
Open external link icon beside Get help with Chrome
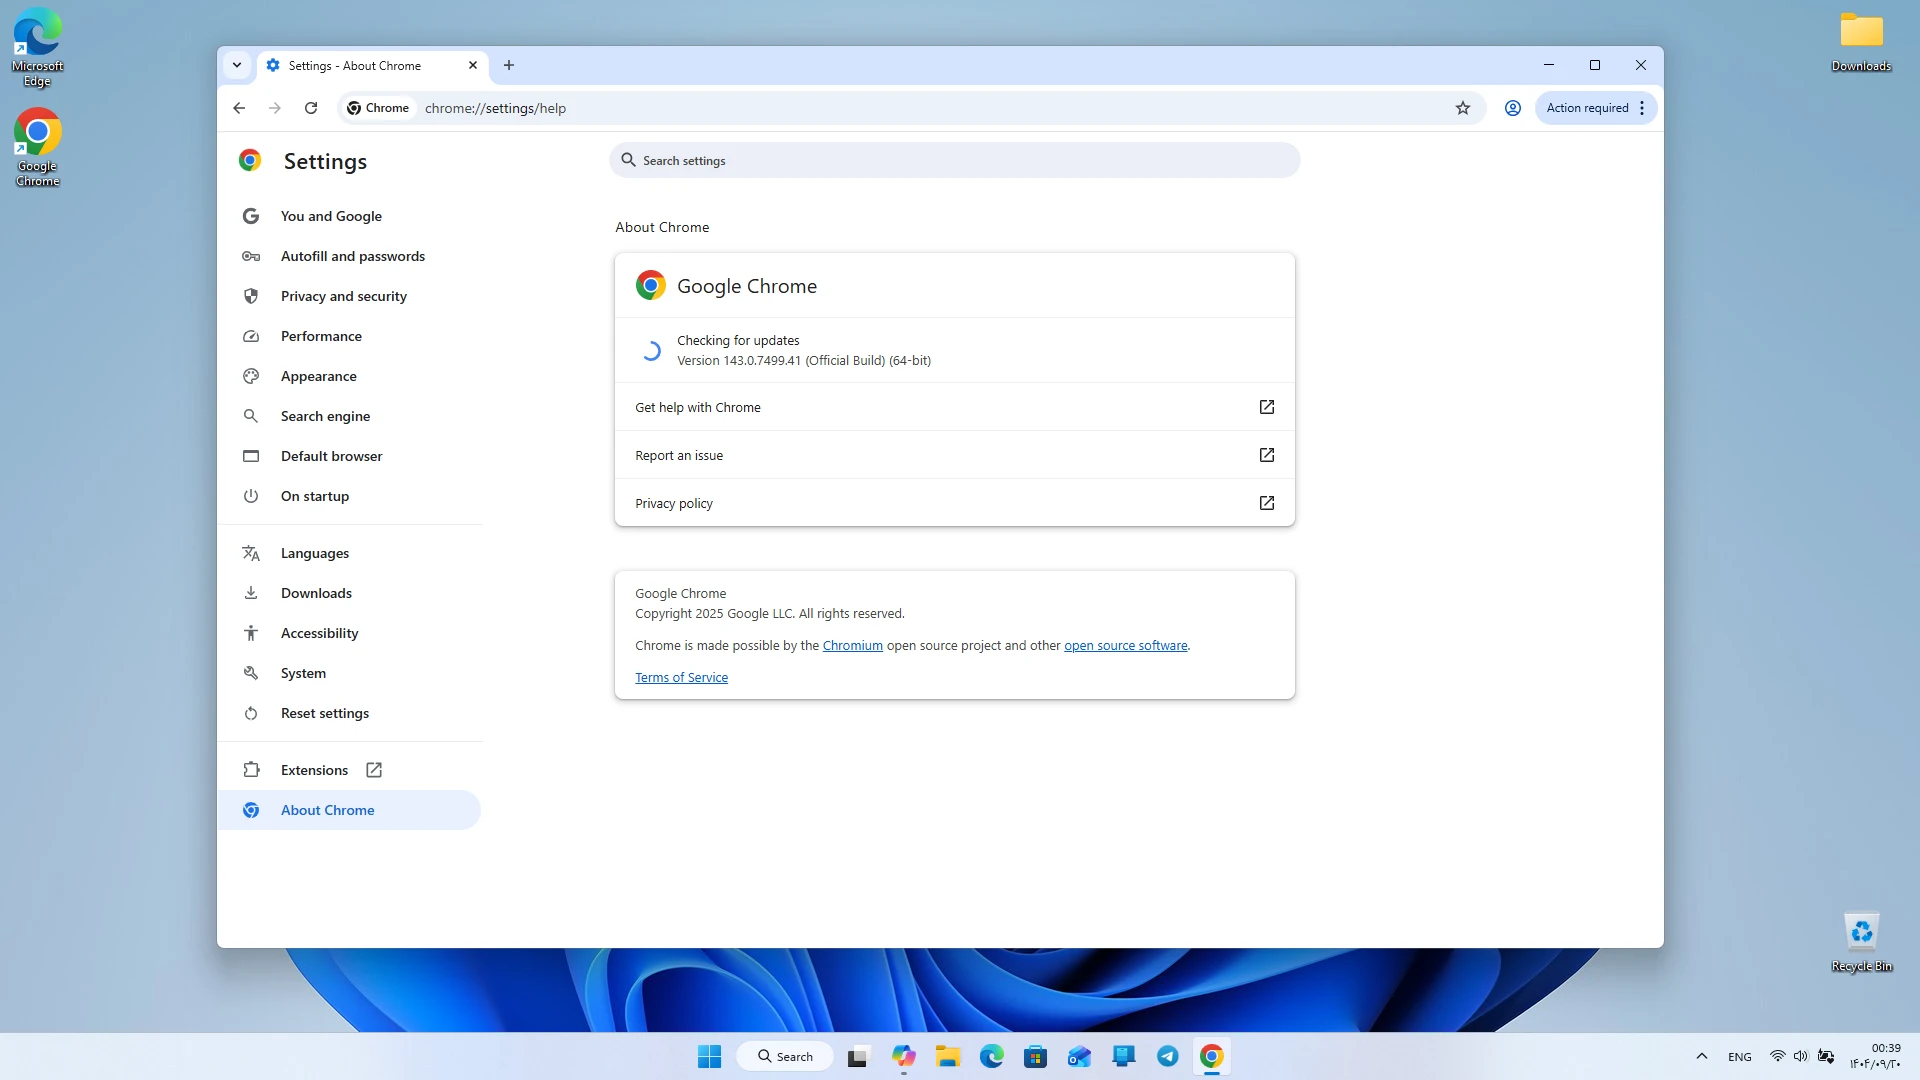pos(1267,407)
